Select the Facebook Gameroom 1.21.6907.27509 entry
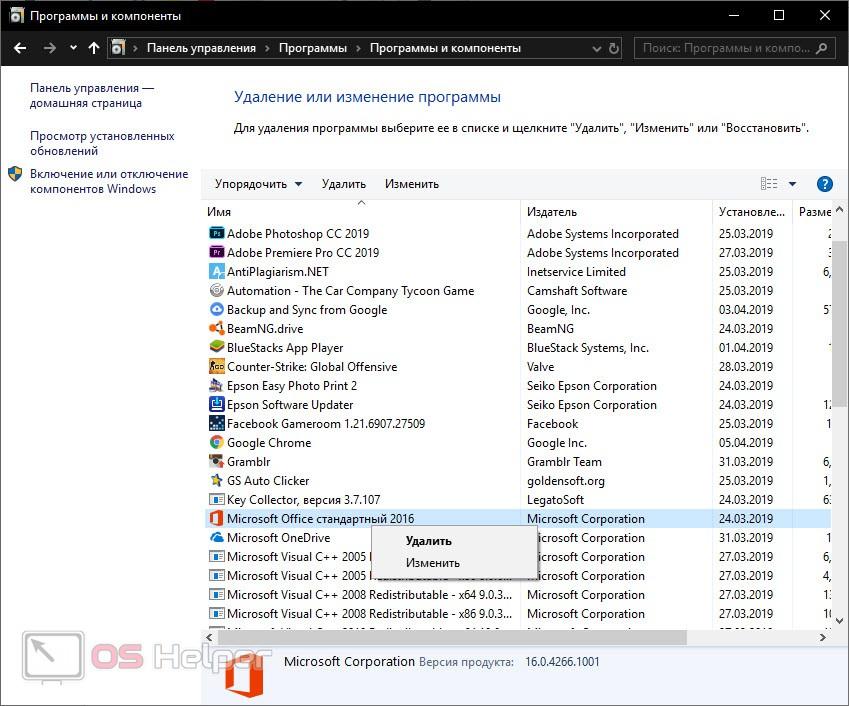 pyautogui.click(x=518, y=423)
